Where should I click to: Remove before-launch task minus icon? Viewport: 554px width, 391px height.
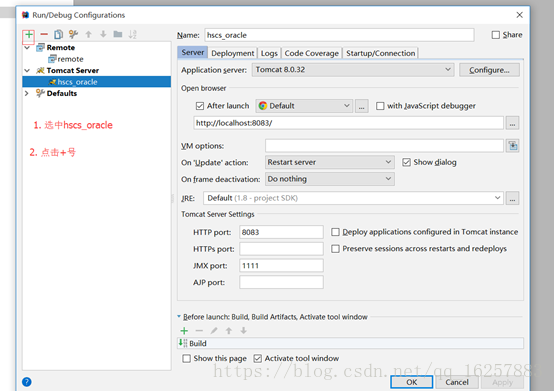click(199, 331)
